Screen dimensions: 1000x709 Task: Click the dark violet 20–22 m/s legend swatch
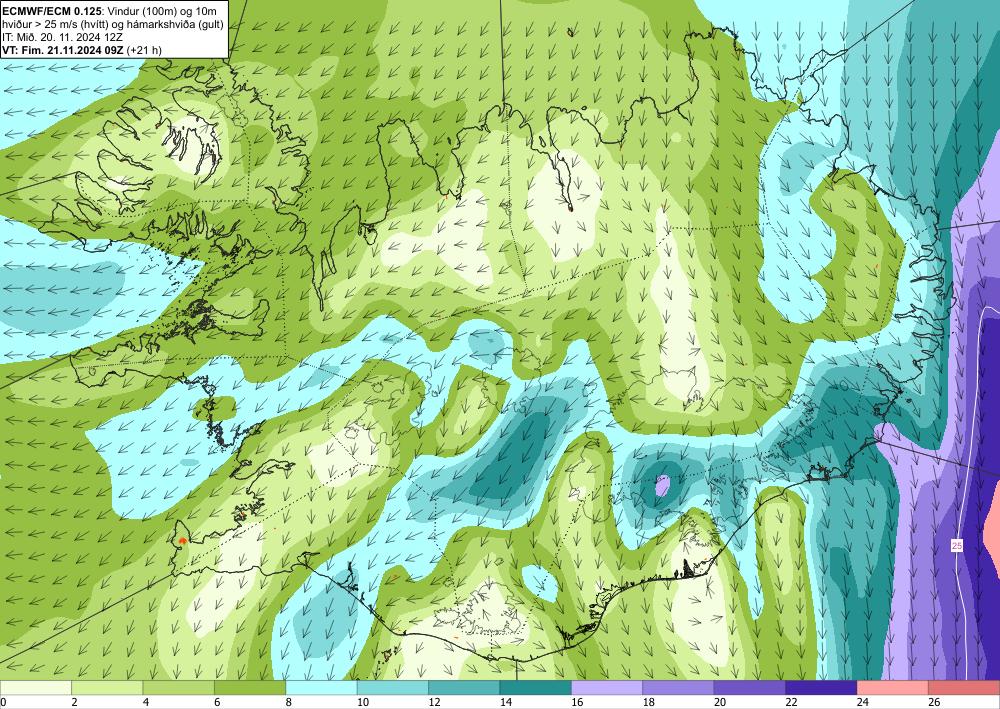pos(750,687)
